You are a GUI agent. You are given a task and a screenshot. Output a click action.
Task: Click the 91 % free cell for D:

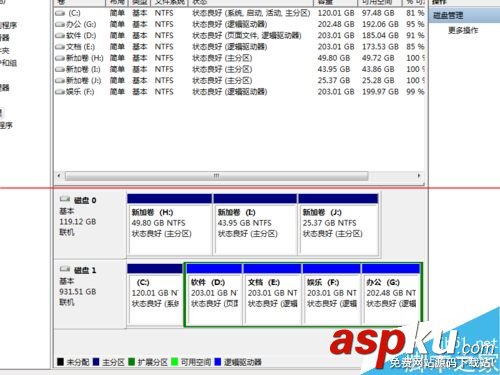click(415, 36)
